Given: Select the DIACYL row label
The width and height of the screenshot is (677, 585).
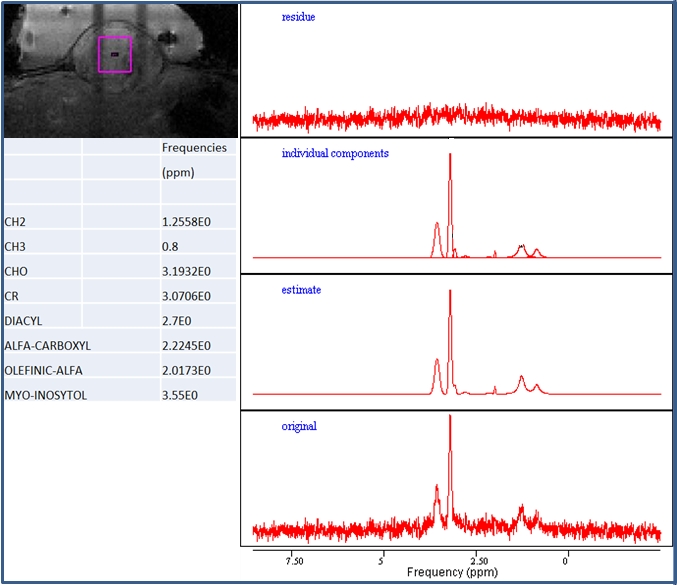Looking at the screenshot, I should 23,321.
